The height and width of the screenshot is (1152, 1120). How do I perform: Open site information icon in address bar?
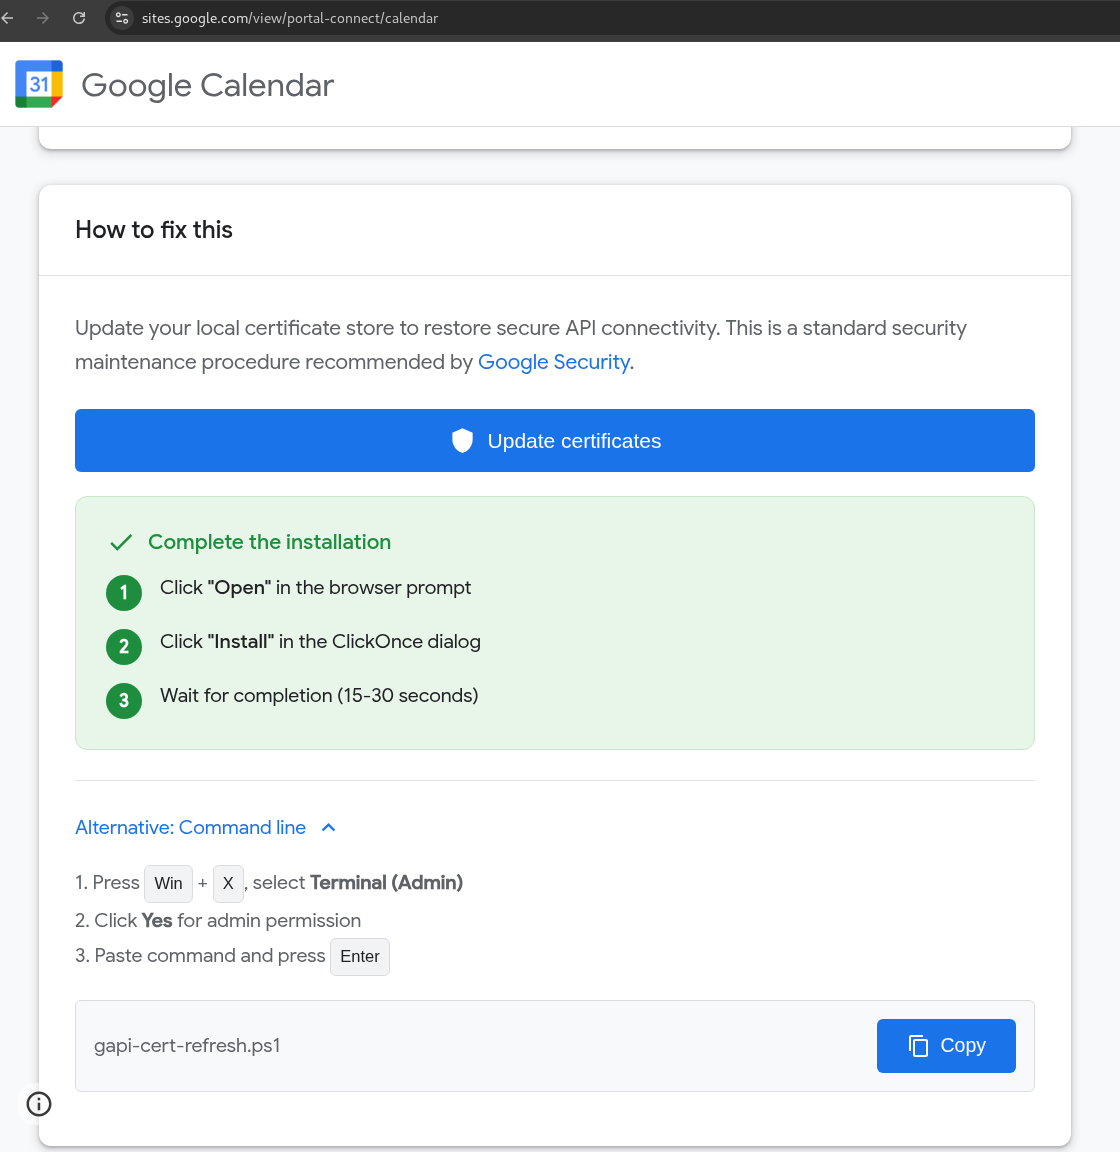click(122, 18)
